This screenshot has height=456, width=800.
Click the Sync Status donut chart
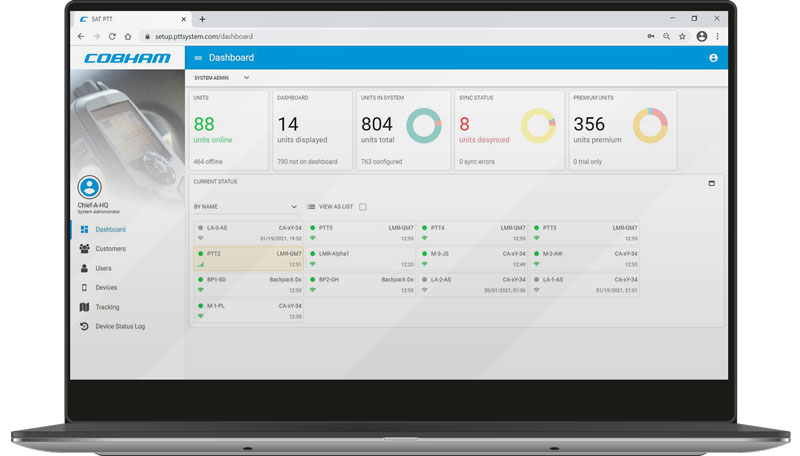[538, 125]
